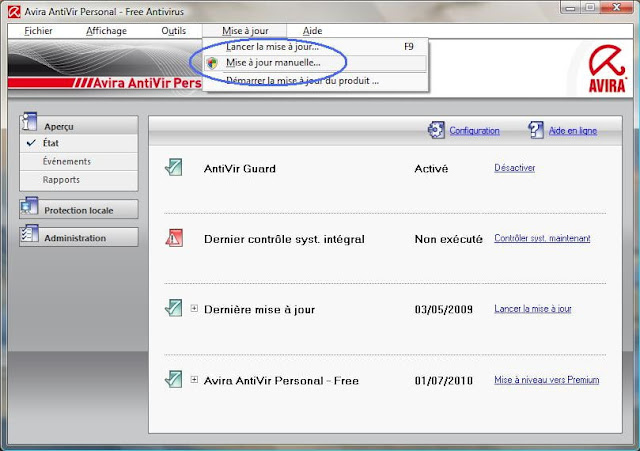Click the Configuration gear icon

point(436,130)
